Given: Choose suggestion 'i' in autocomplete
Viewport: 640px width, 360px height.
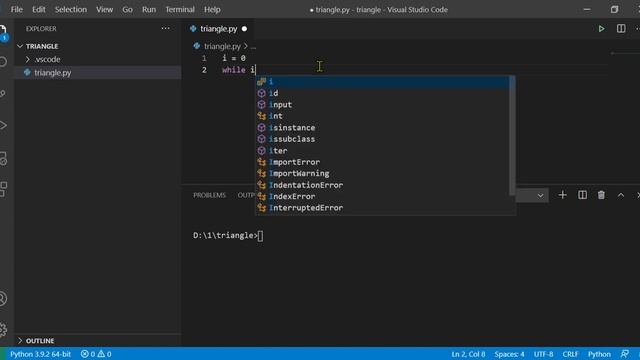Looking at the screenshot, I should point(382,82).
